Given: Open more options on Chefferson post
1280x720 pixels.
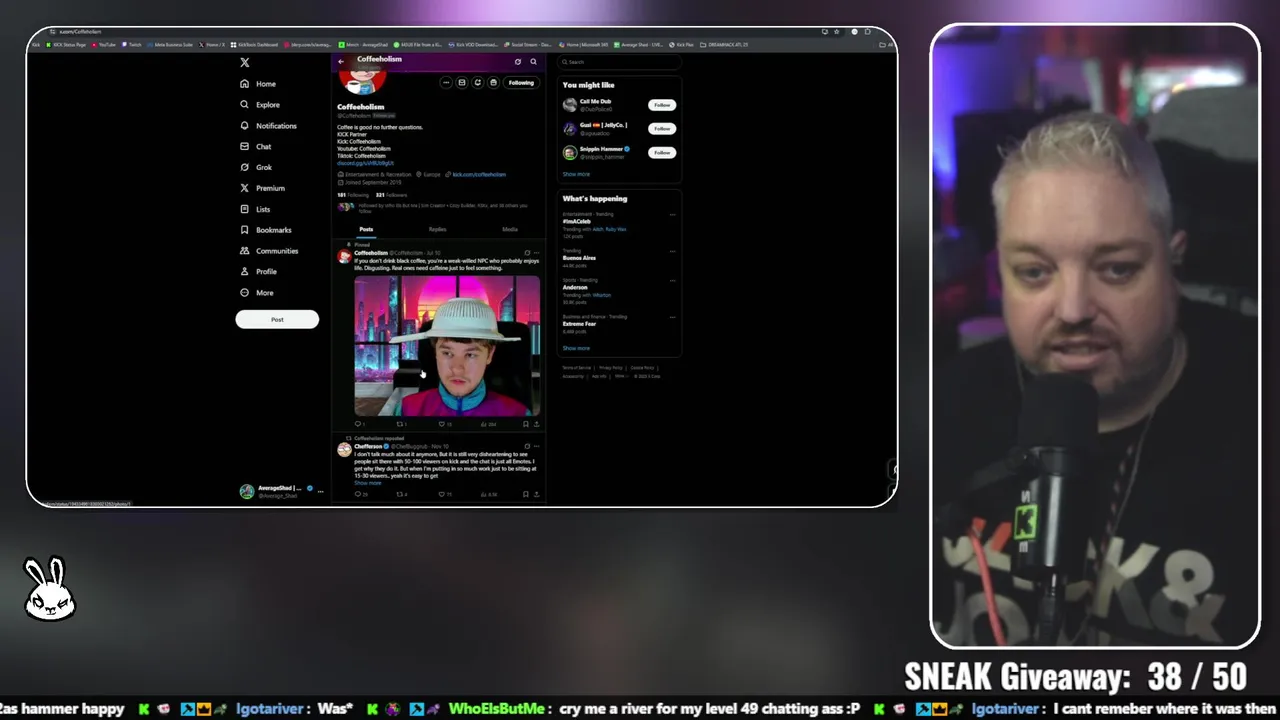Looking at the screenshot, I should [x=536, y=446].
